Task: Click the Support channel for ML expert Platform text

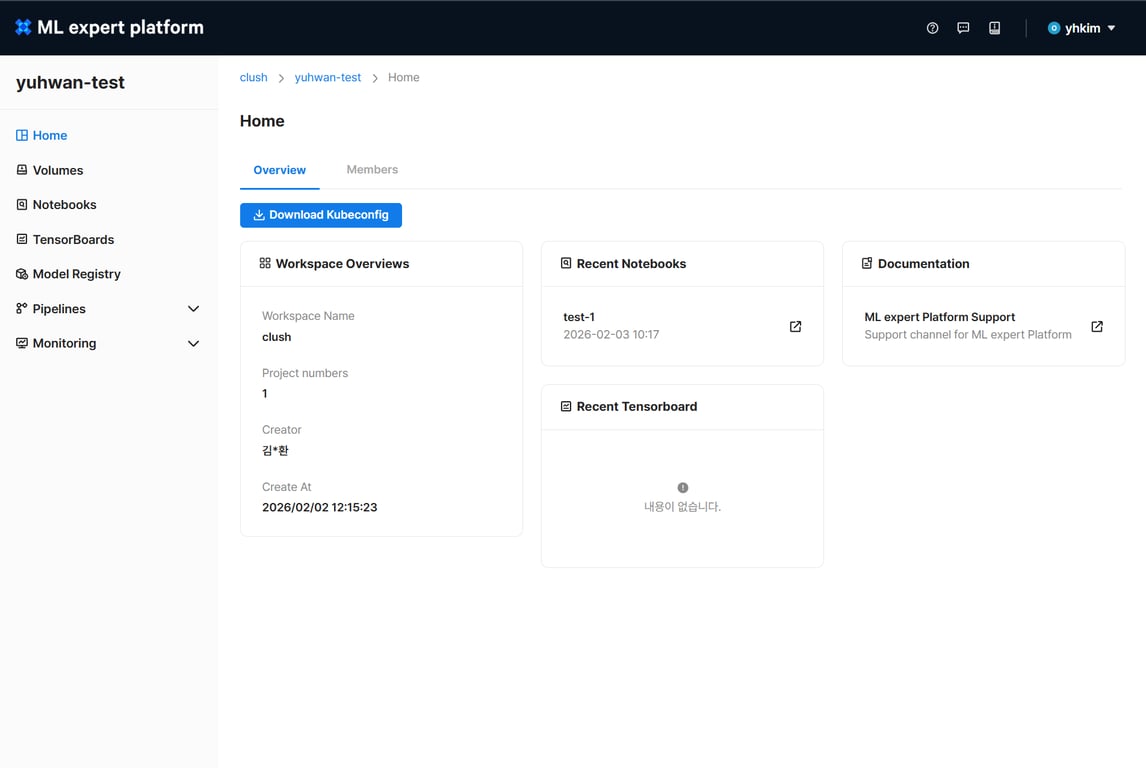Action: point(968,335)
